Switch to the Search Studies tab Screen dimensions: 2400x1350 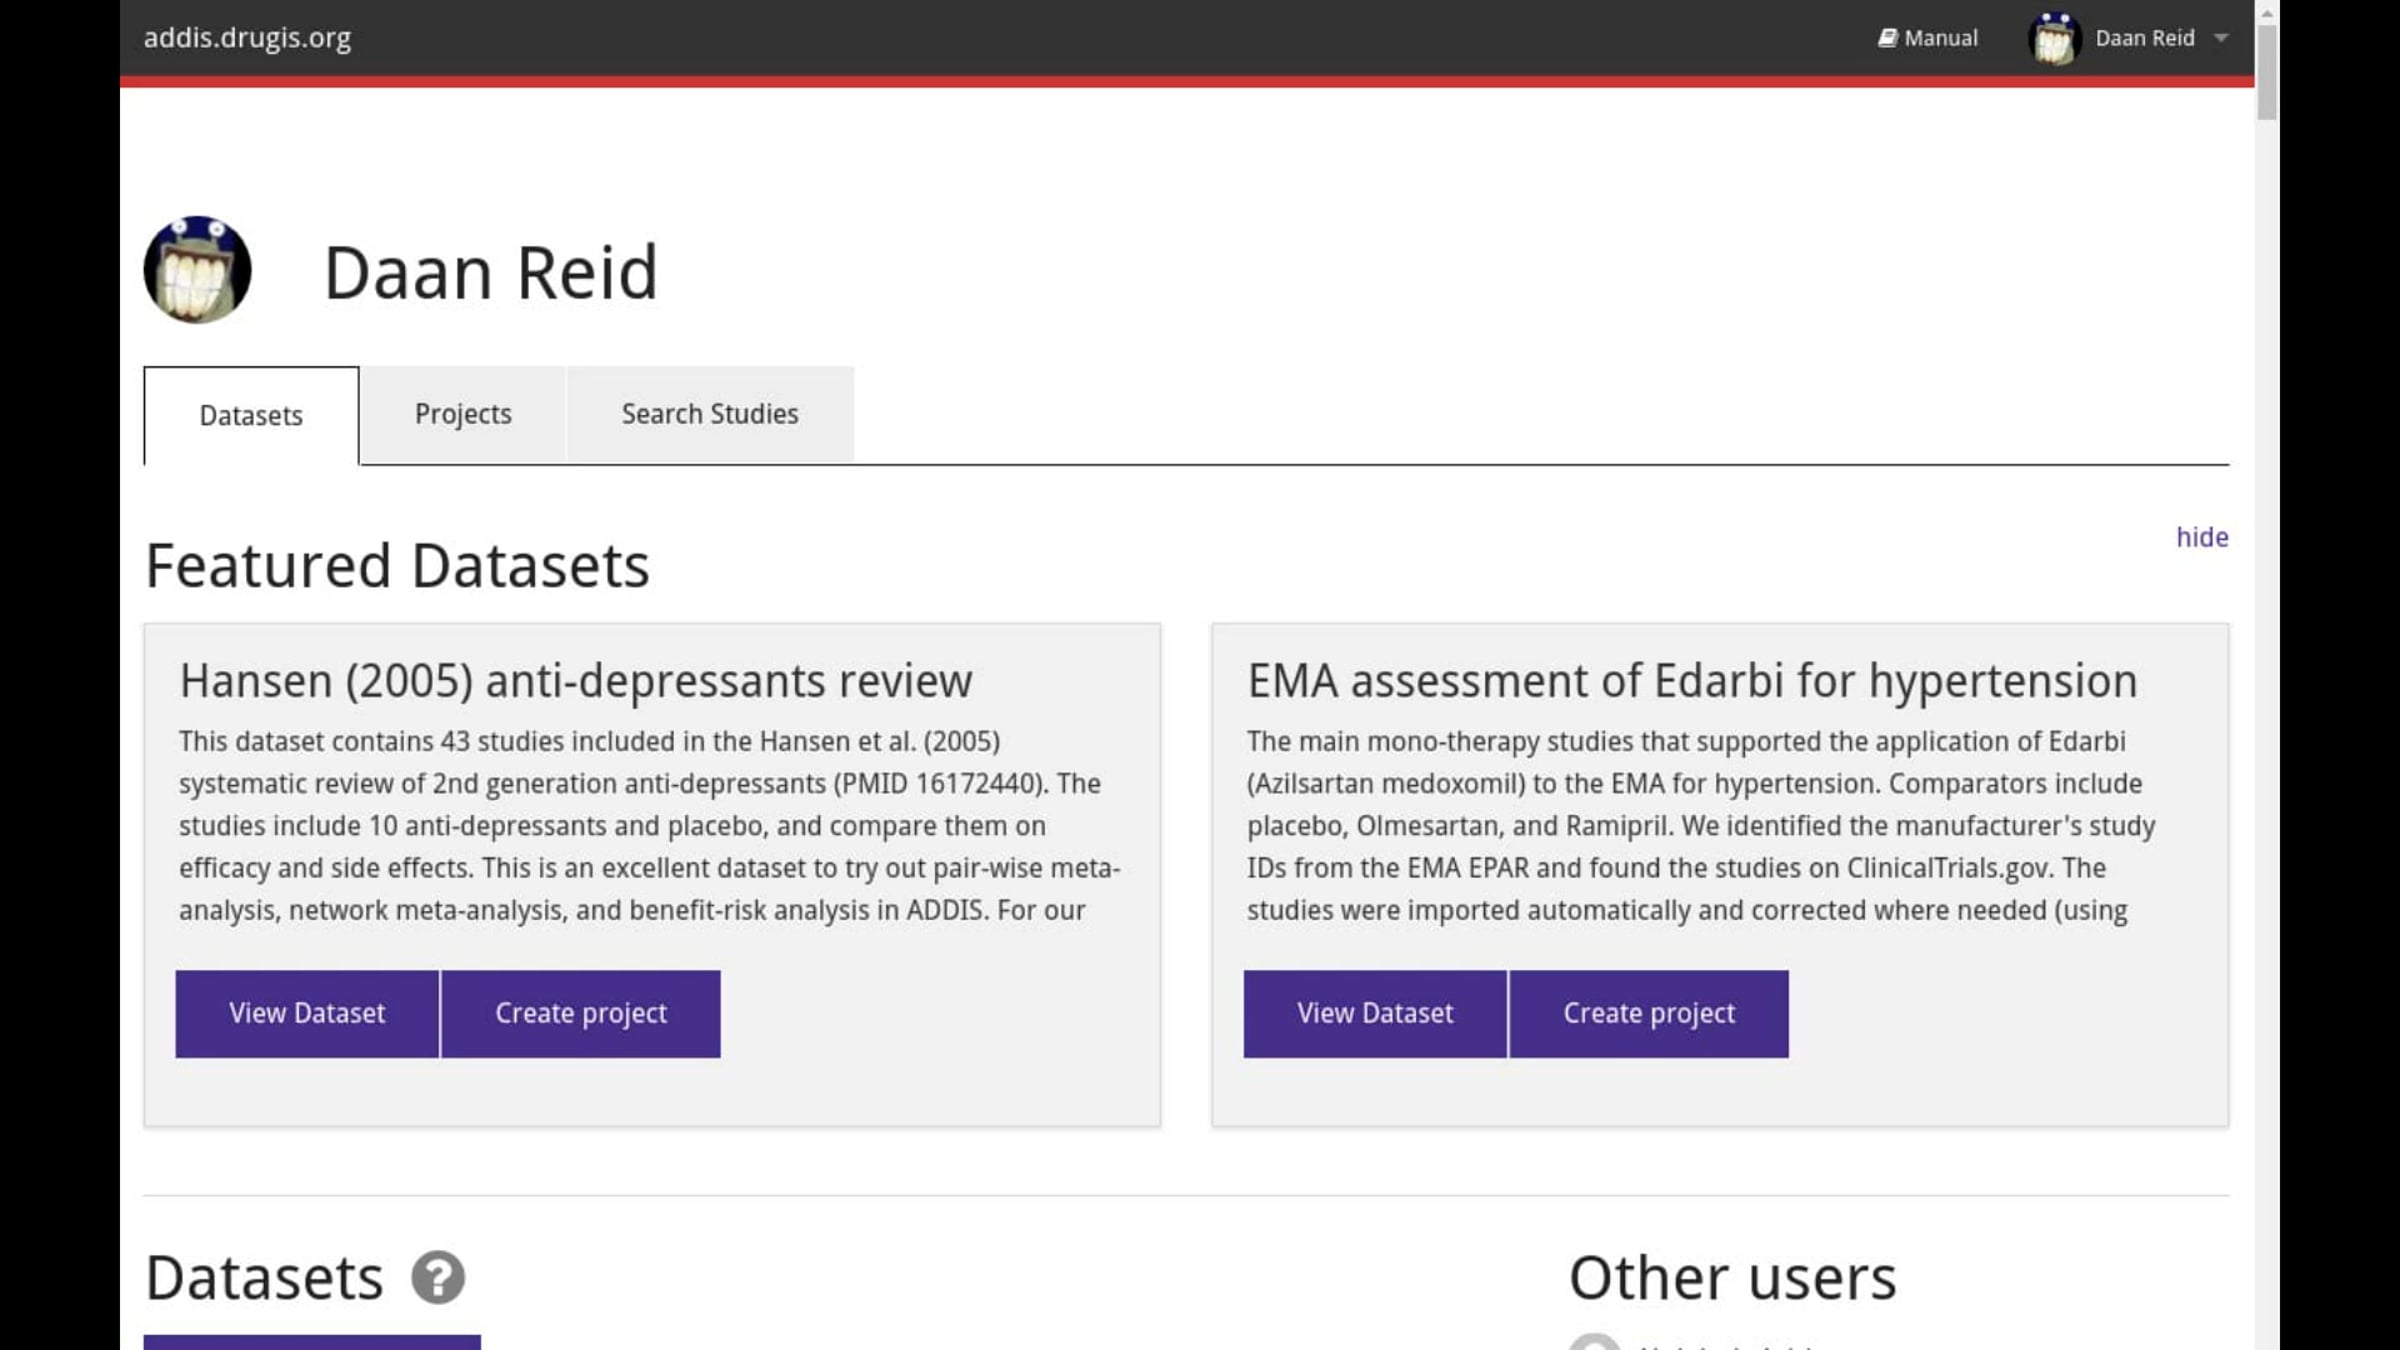[710, 414]
